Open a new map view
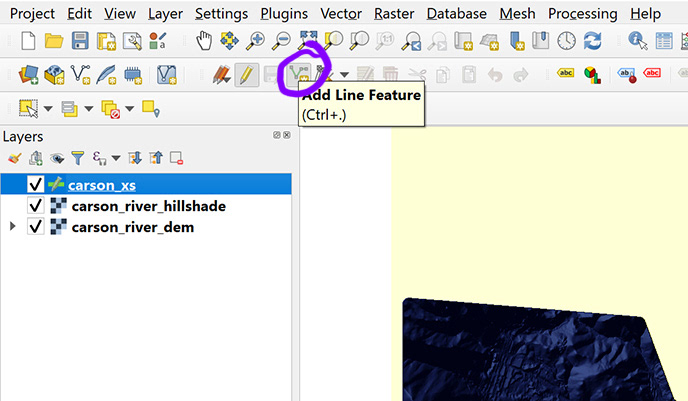Viewport: 688px width, 401px height. click(x=463, y=41)
